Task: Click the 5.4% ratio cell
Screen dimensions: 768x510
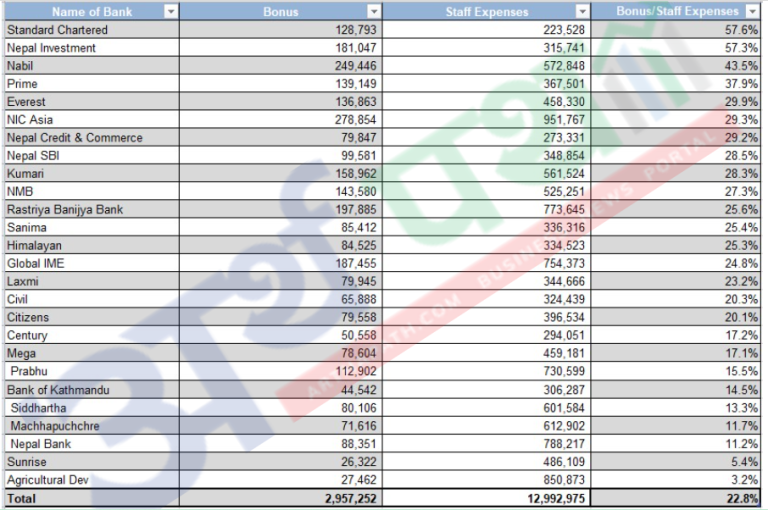Action: tap(676, 461)
